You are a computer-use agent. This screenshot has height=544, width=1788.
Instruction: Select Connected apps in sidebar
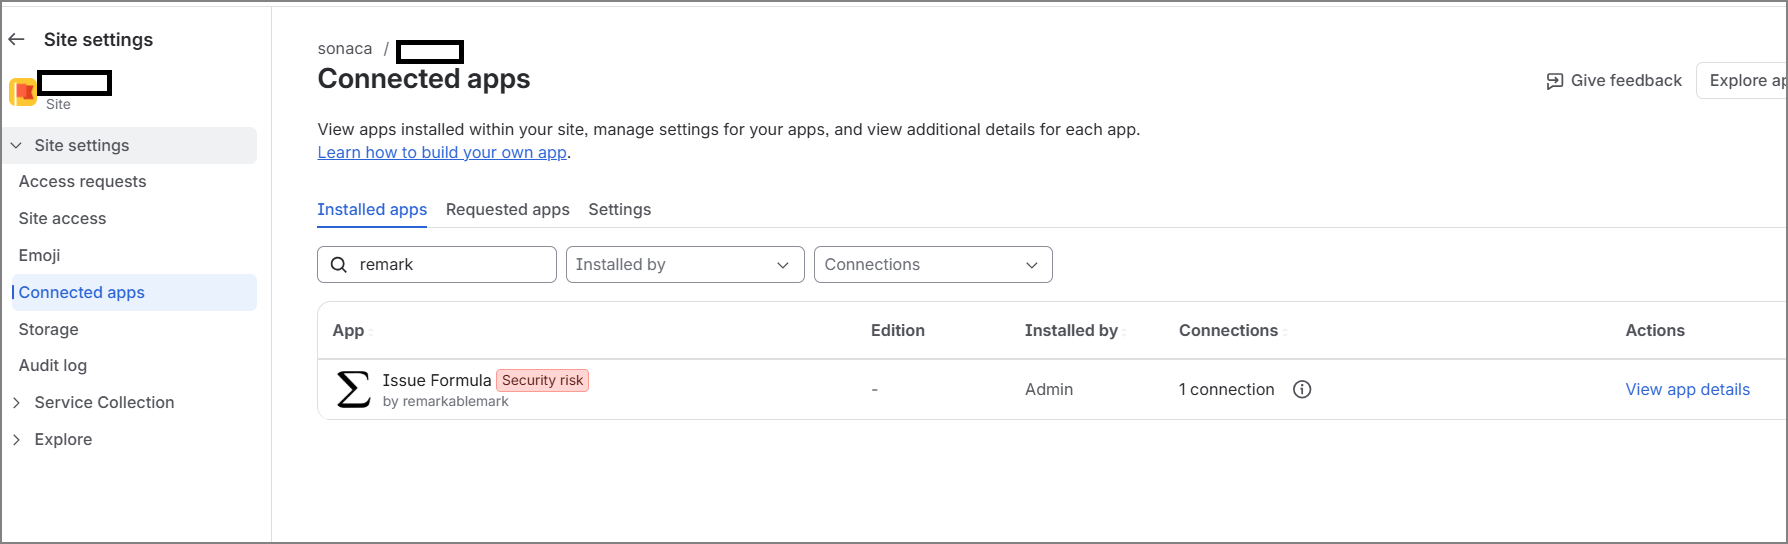point(134,293)
